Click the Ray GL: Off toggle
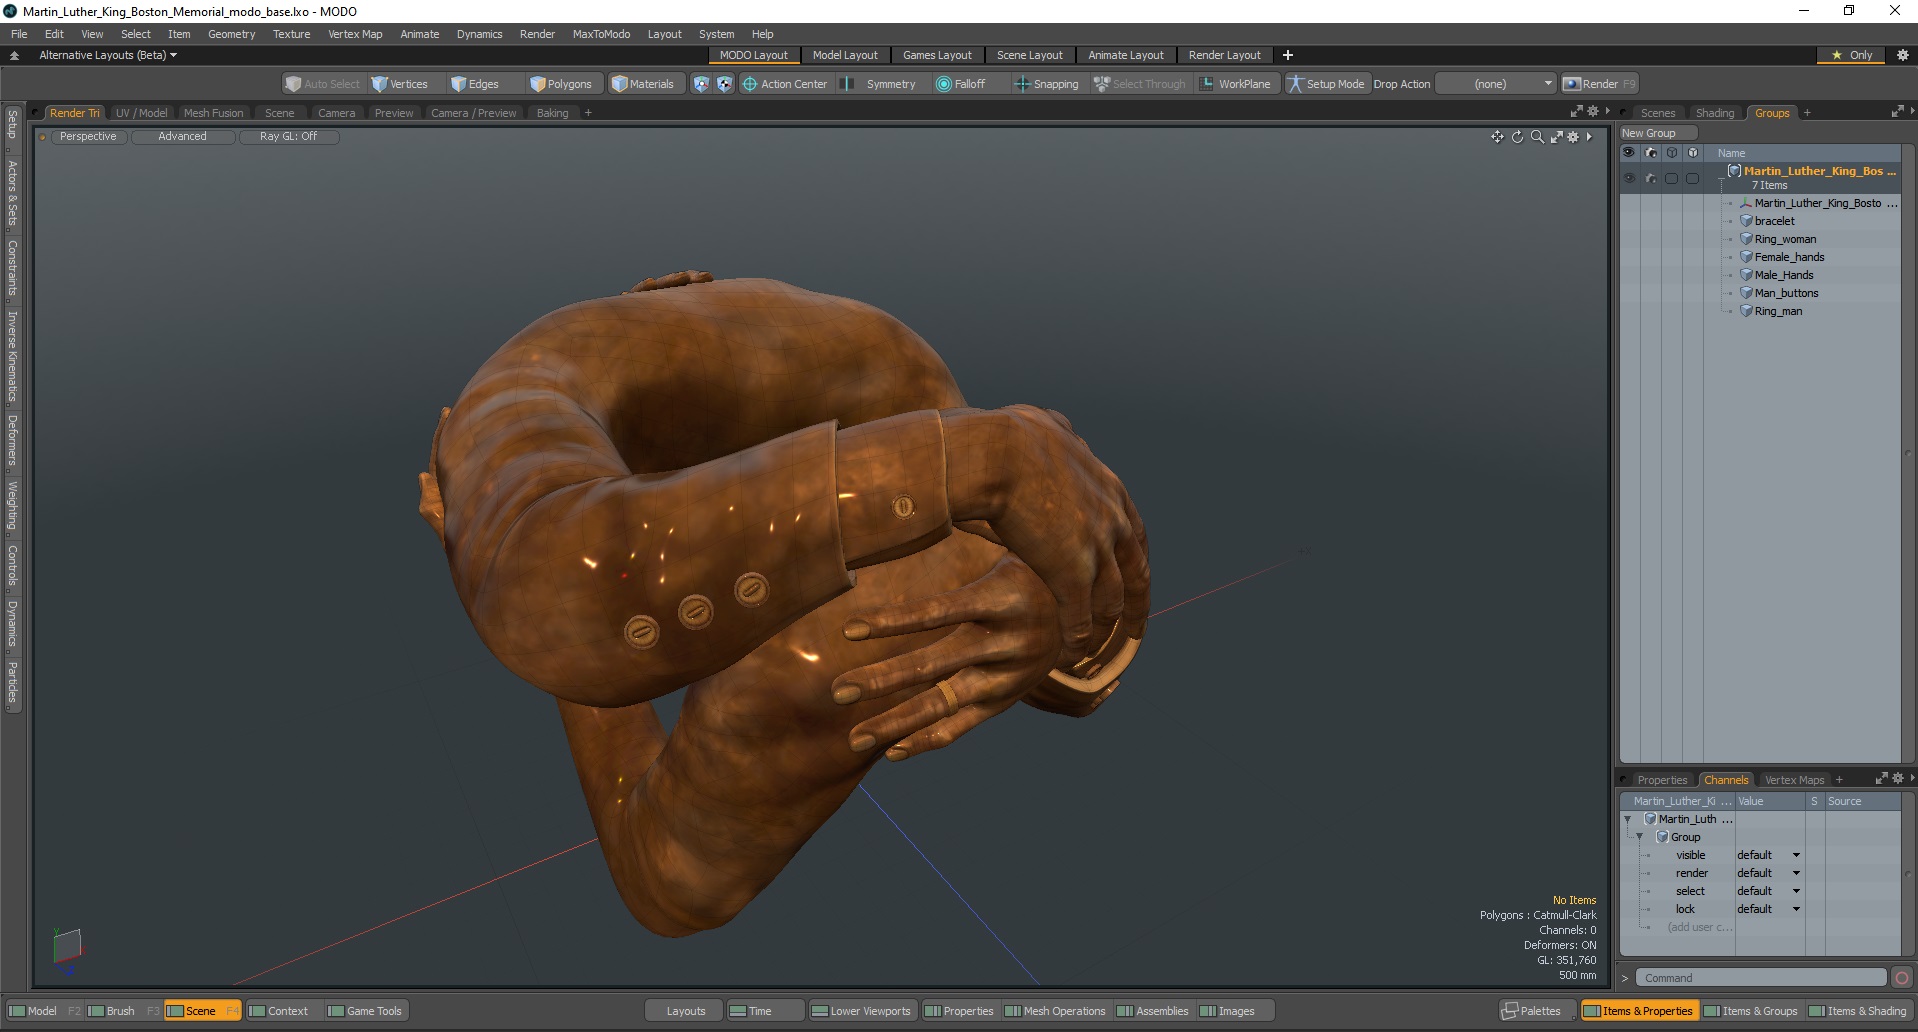The height and width of the screenshot is (1032, 1918). coord(288,137)
